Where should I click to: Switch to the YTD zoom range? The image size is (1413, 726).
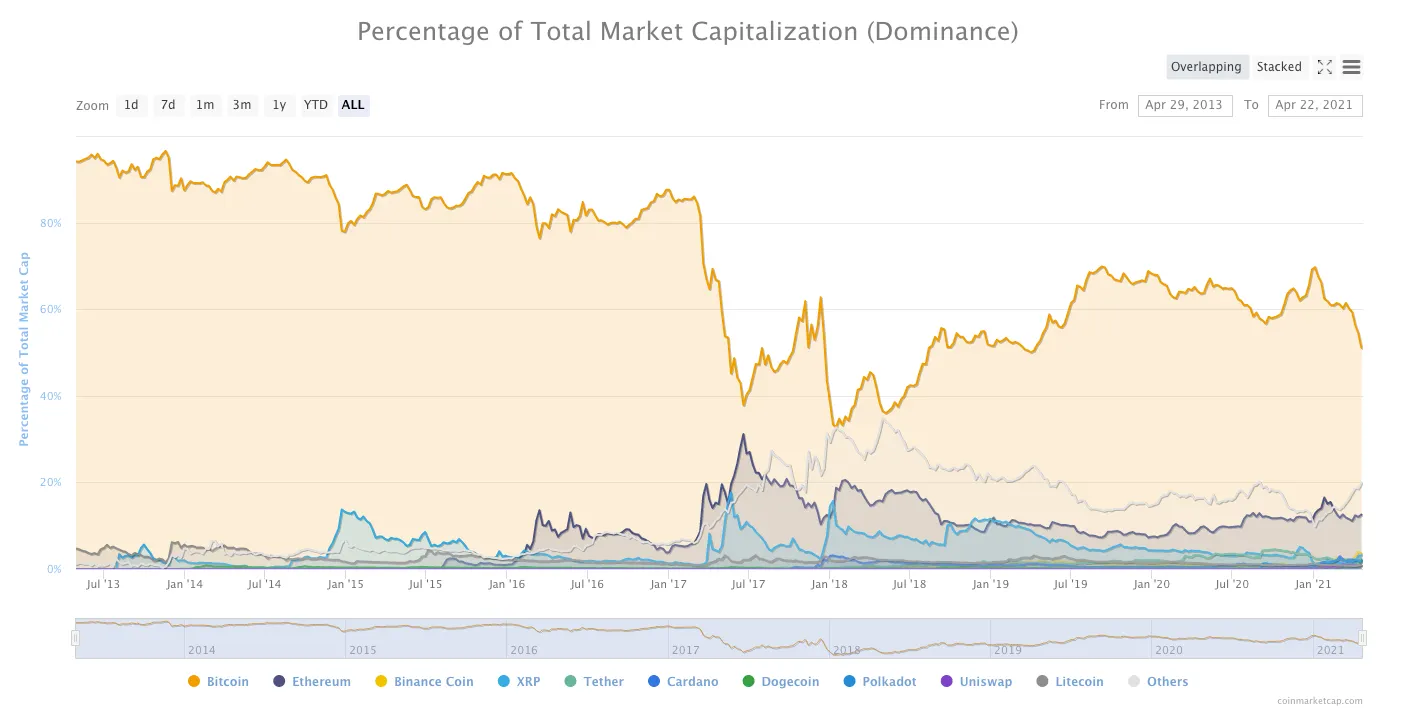click(315, 105)
